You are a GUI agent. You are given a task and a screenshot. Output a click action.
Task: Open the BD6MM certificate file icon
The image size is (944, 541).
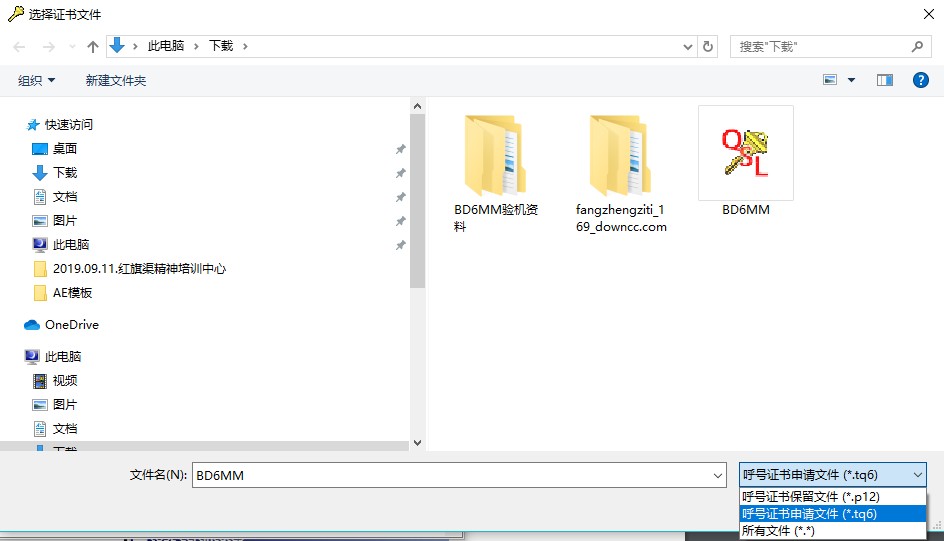(x=745, y=153)
